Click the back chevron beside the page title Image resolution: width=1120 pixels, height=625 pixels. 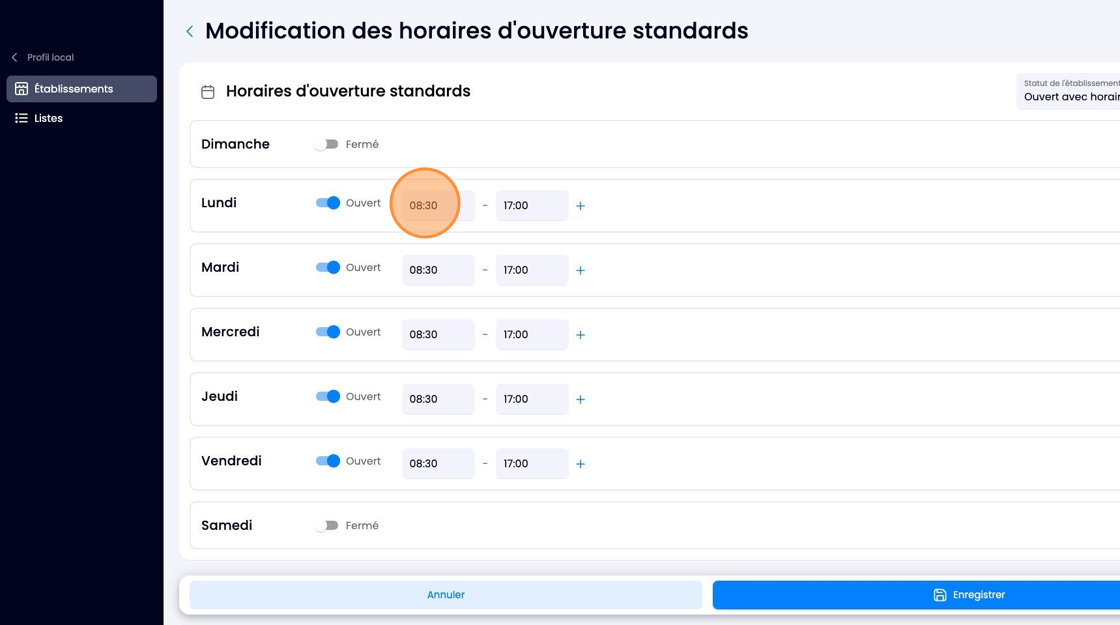coord(190,31)
